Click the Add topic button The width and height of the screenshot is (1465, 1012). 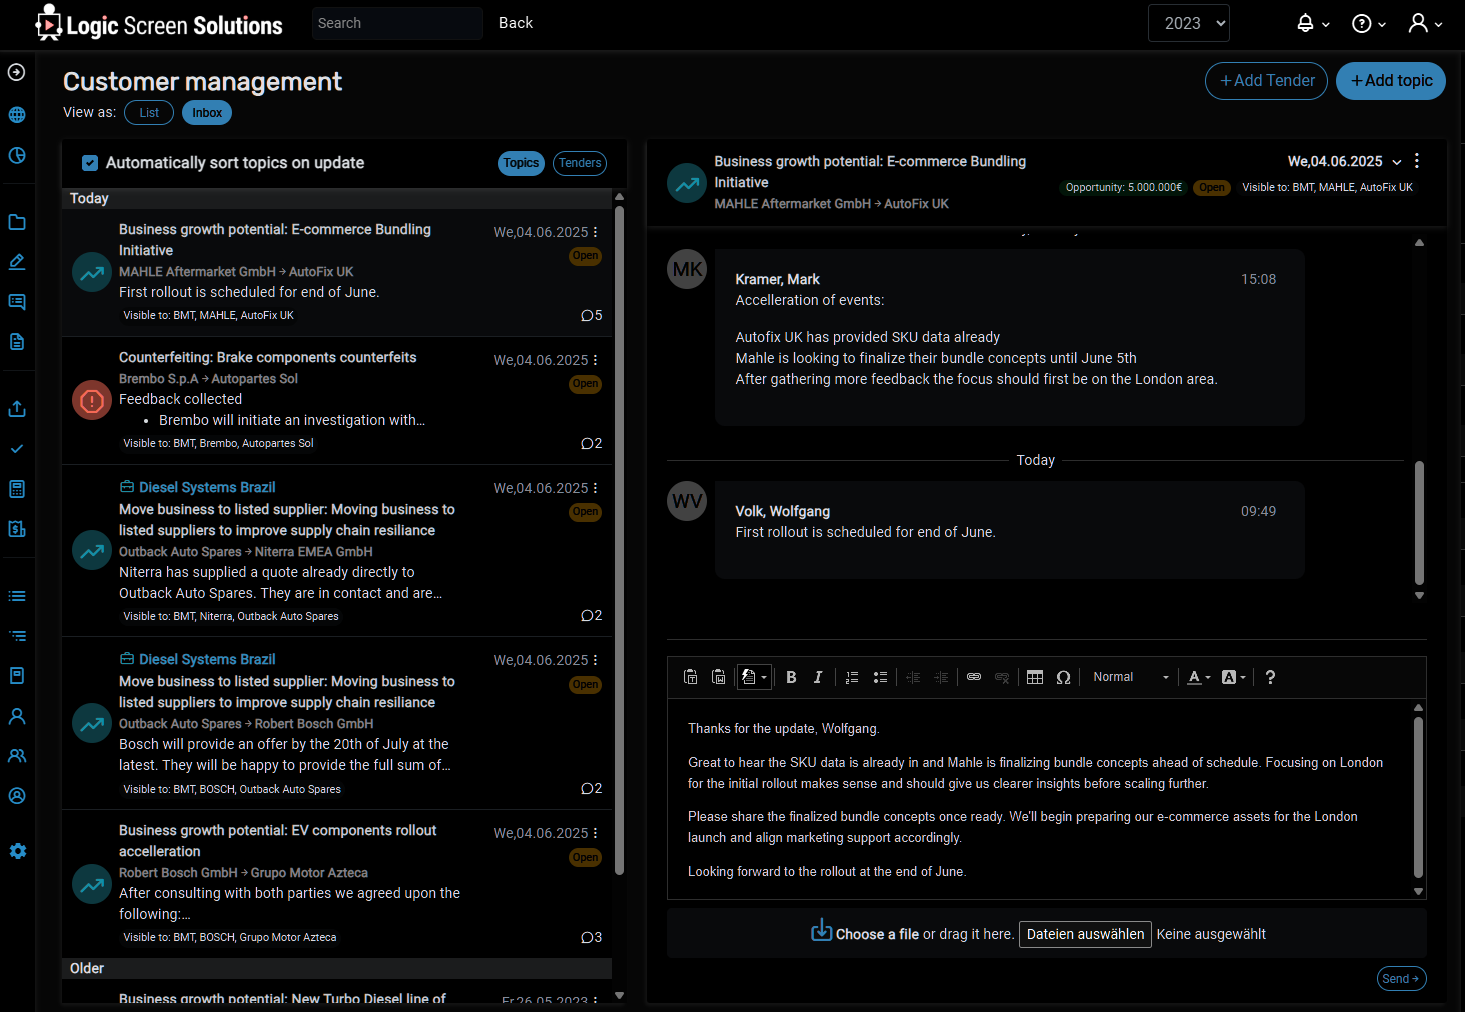[x=1391, y=81]
